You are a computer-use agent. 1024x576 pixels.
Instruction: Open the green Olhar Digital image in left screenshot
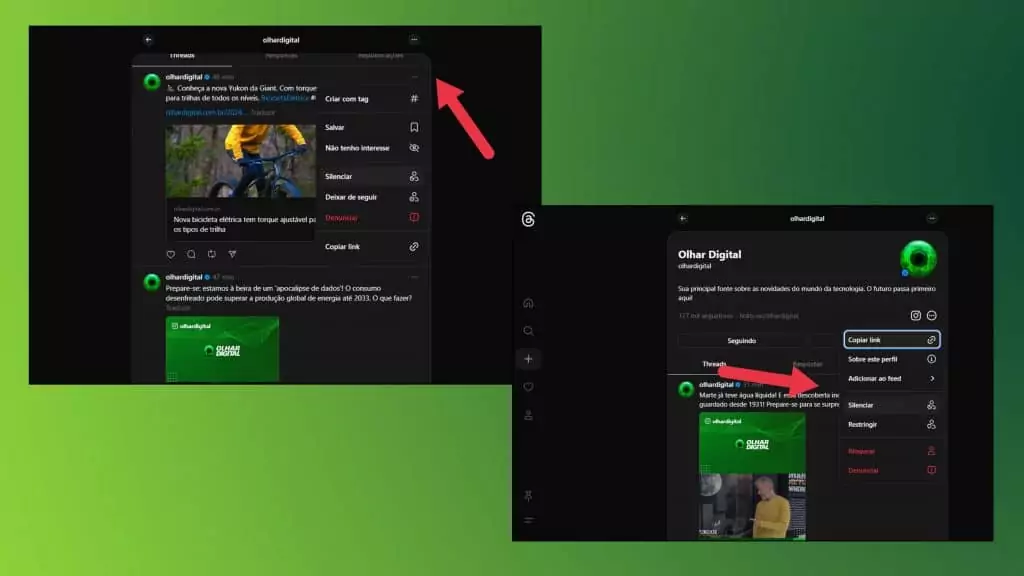222,349
